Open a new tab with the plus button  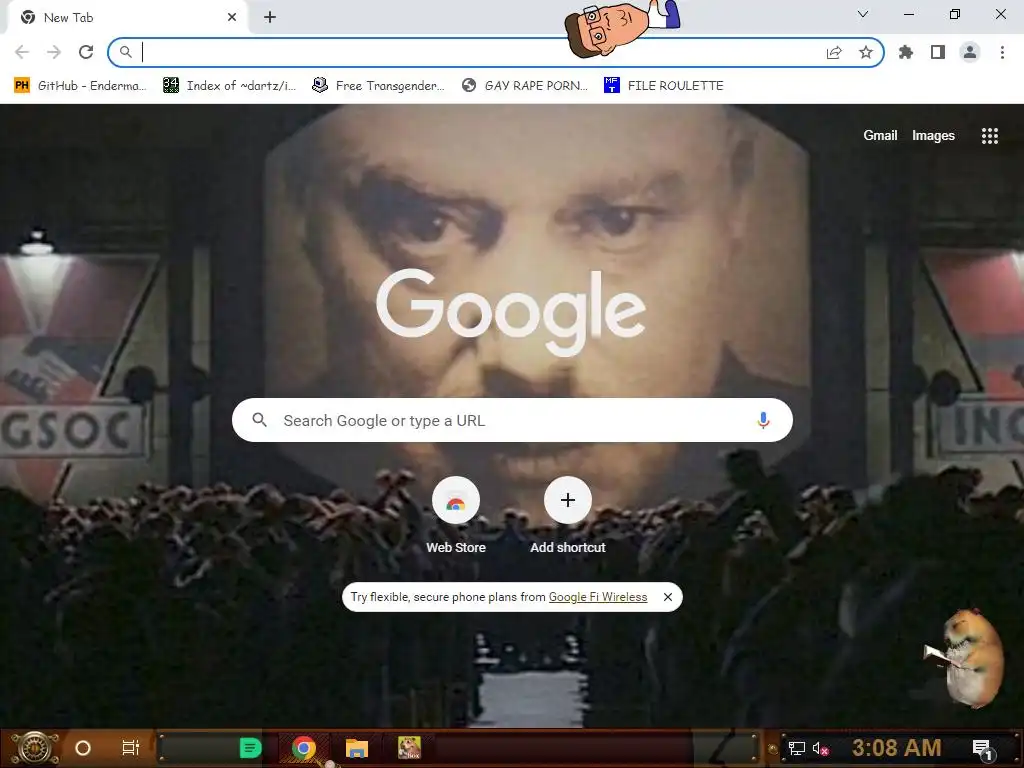click(270, 18)
